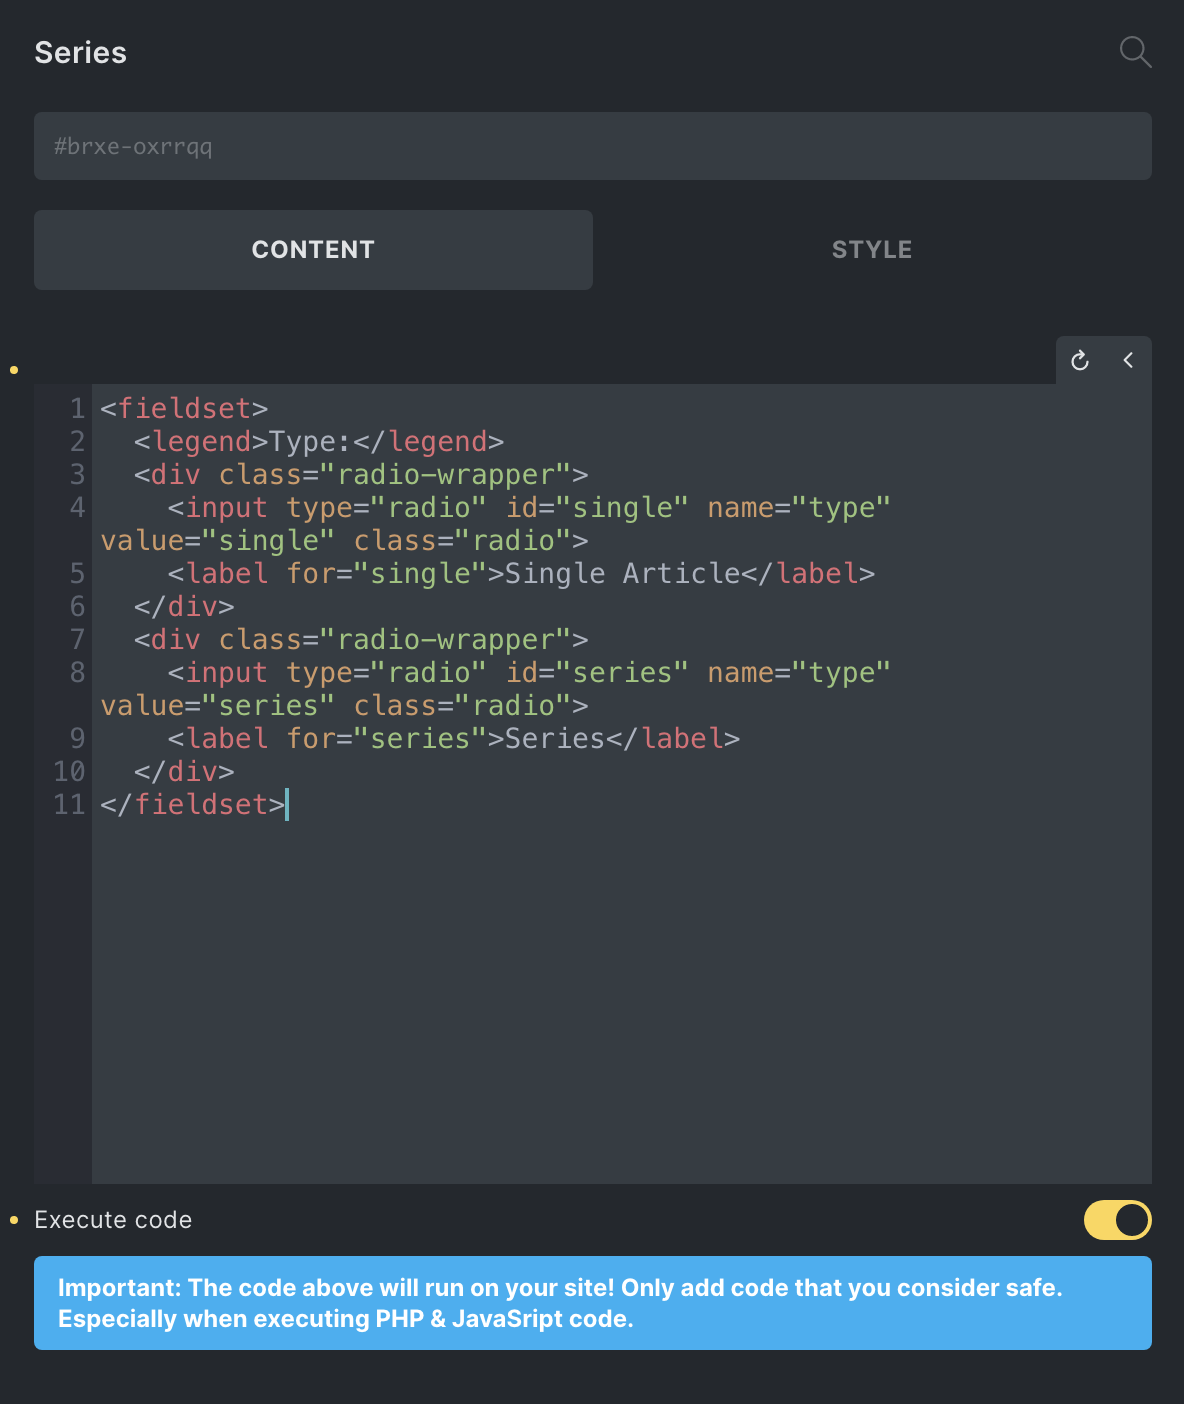Click the Single Article label text

tap(614, 573)
